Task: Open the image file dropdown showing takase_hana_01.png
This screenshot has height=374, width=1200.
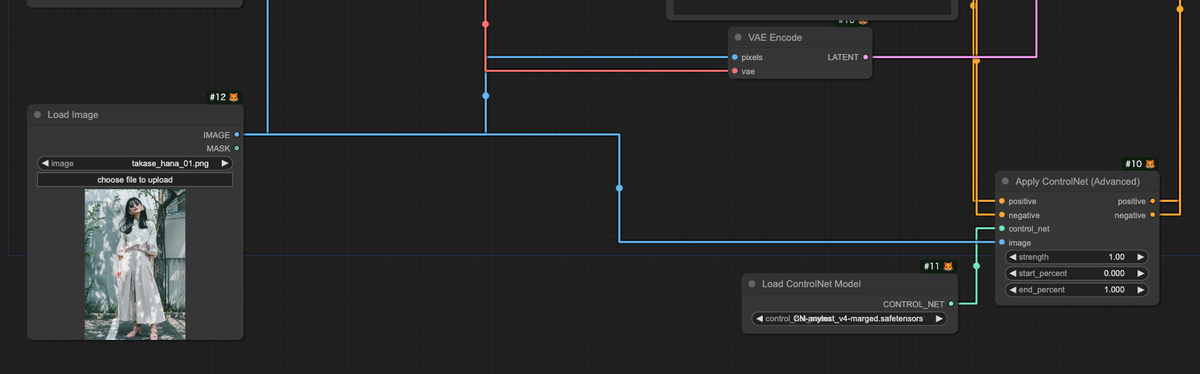Action: 135,163
